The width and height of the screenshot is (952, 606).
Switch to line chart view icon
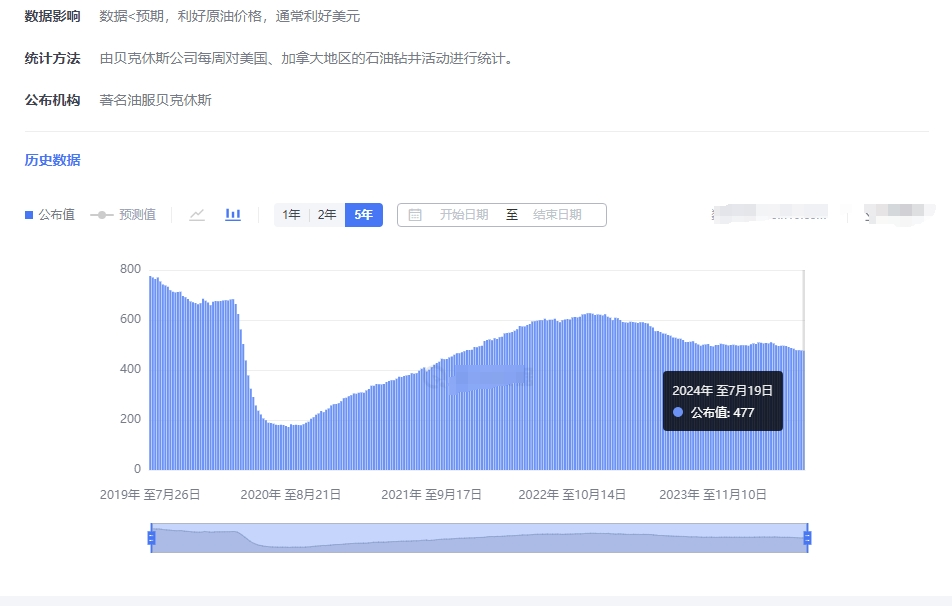coord(197,215)
